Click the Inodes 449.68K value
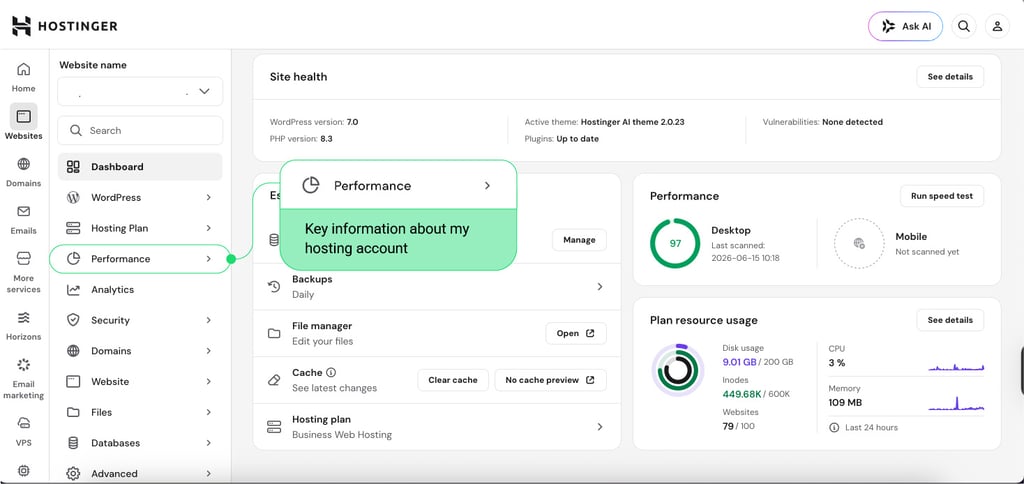1024x484 pixels. coord(742,394)
